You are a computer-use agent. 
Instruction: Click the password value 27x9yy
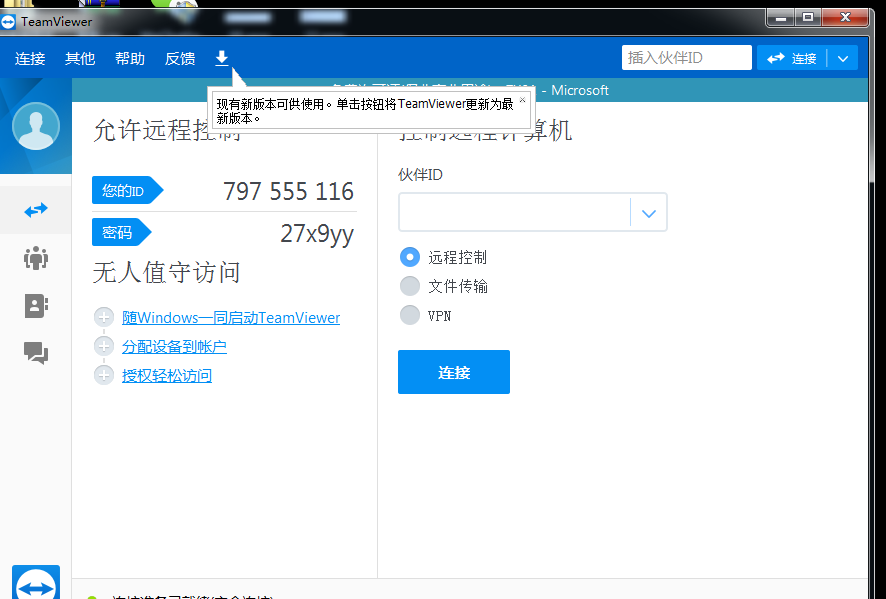pos(317,233)
